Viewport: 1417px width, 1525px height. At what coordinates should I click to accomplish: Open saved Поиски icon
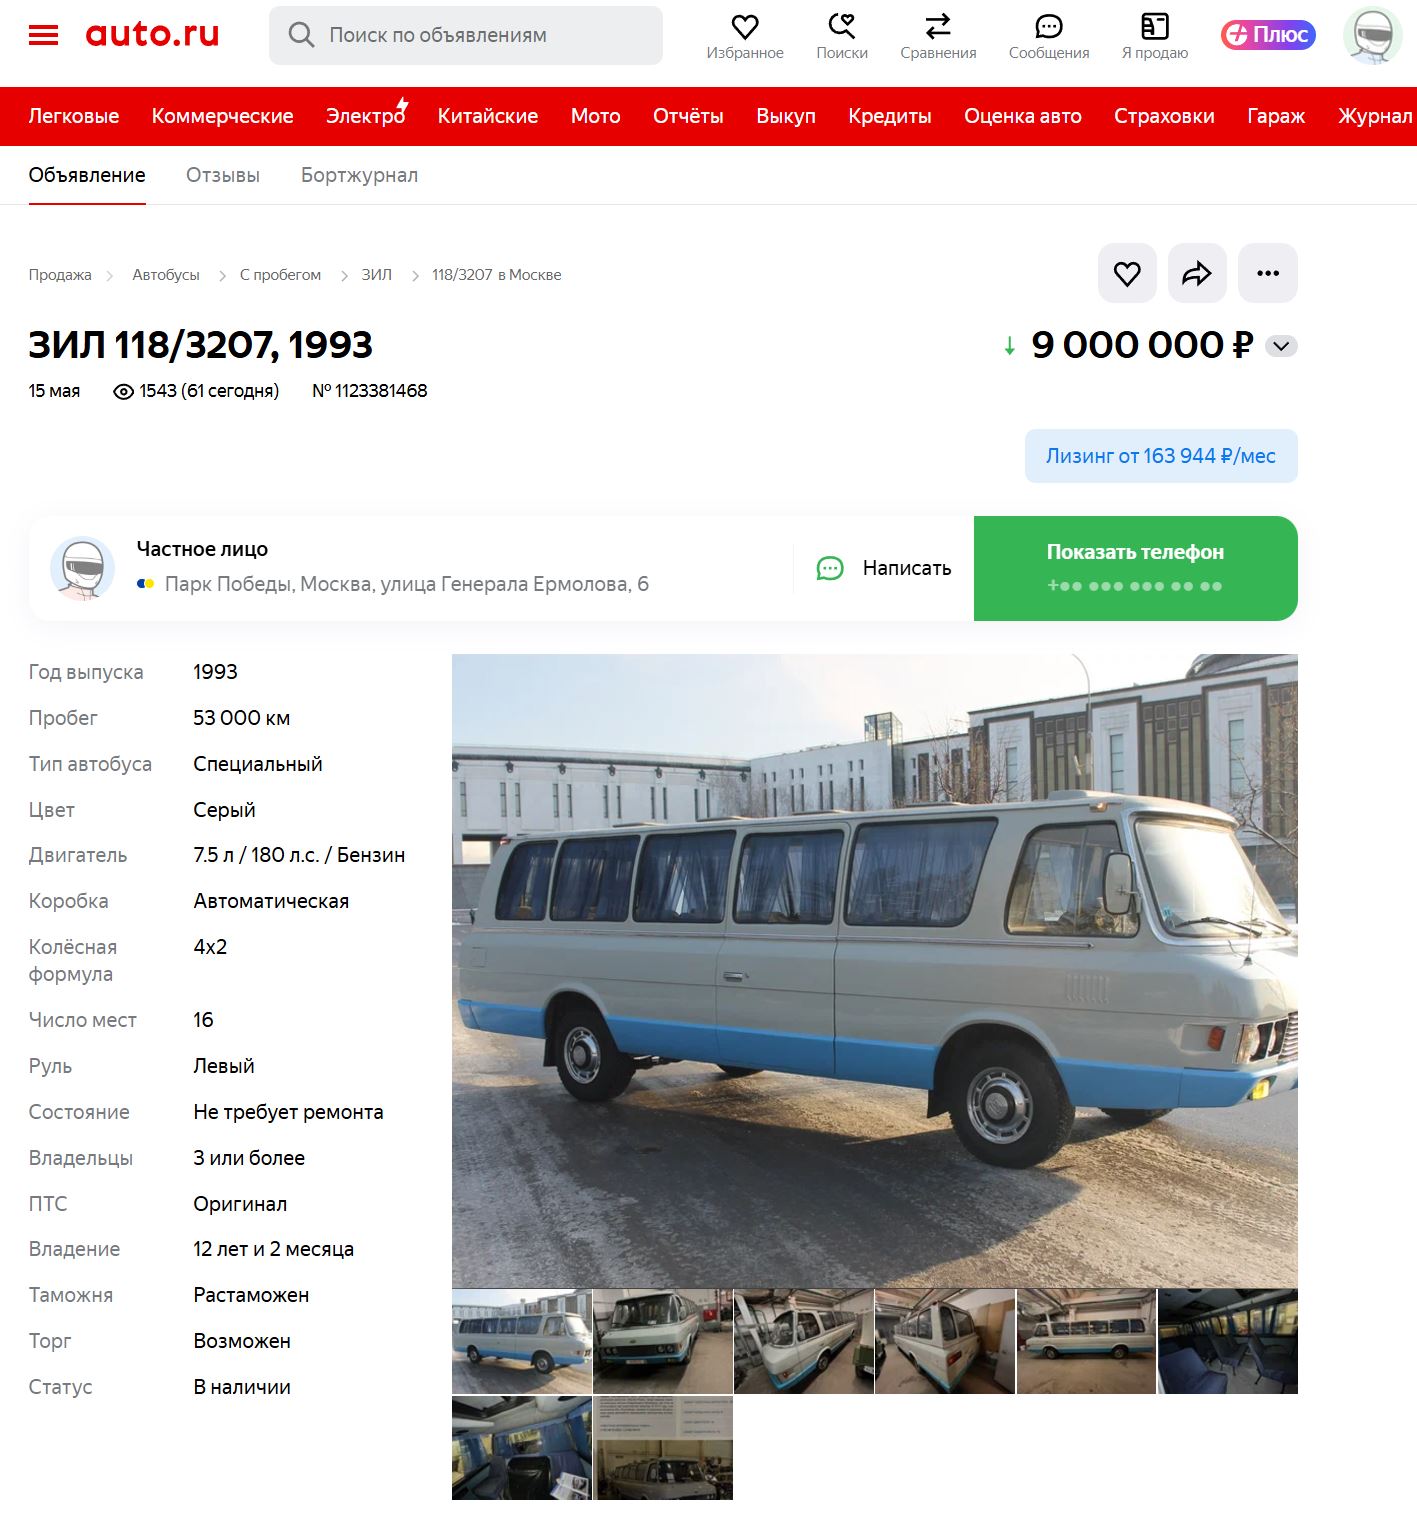(842, 26)
